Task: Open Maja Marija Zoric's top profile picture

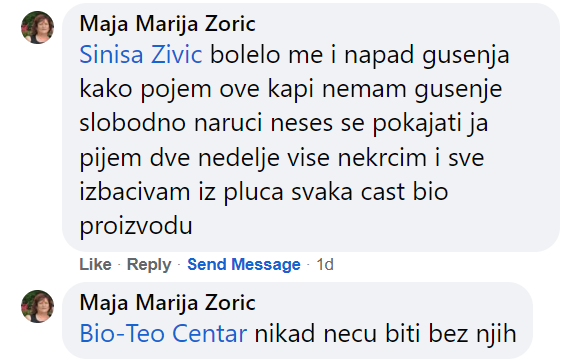Action: pyautogui.click(x=37, y=28)
